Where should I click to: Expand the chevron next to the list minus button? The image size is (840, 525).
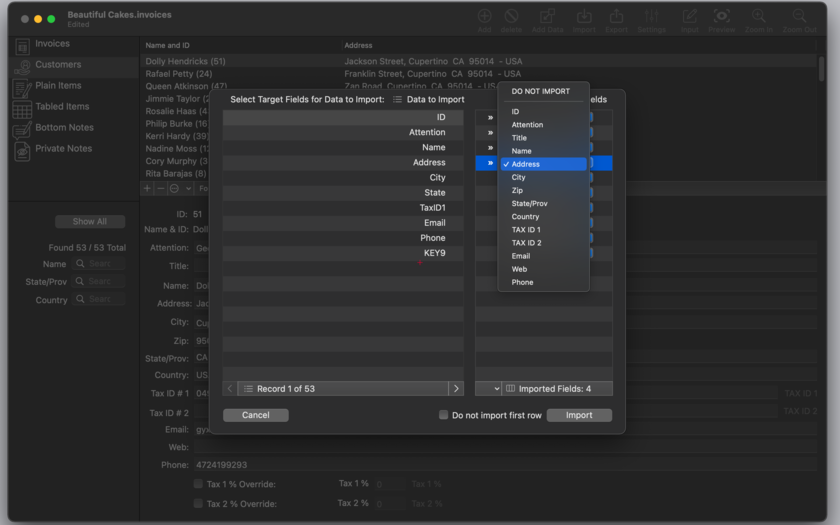pos(188,188)
